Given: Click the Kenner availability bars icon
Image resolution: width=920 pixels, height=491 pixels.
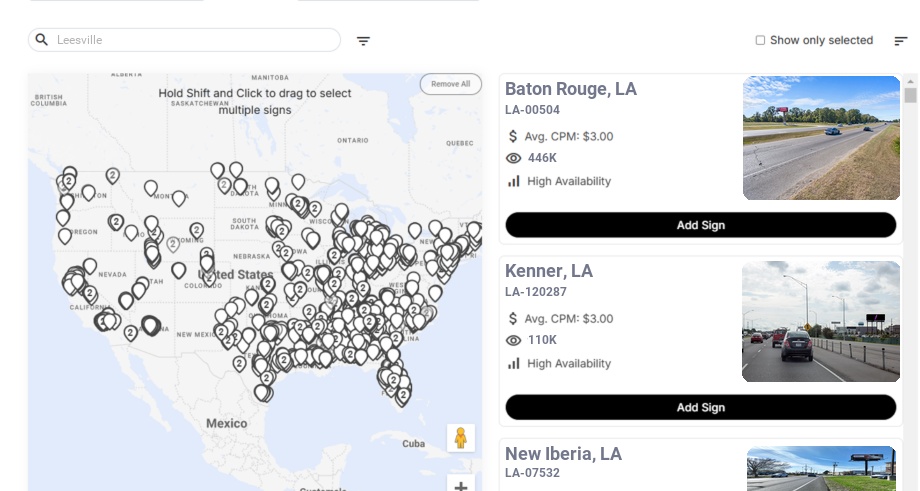Looking at the screenshot, I should coord(514,363).
